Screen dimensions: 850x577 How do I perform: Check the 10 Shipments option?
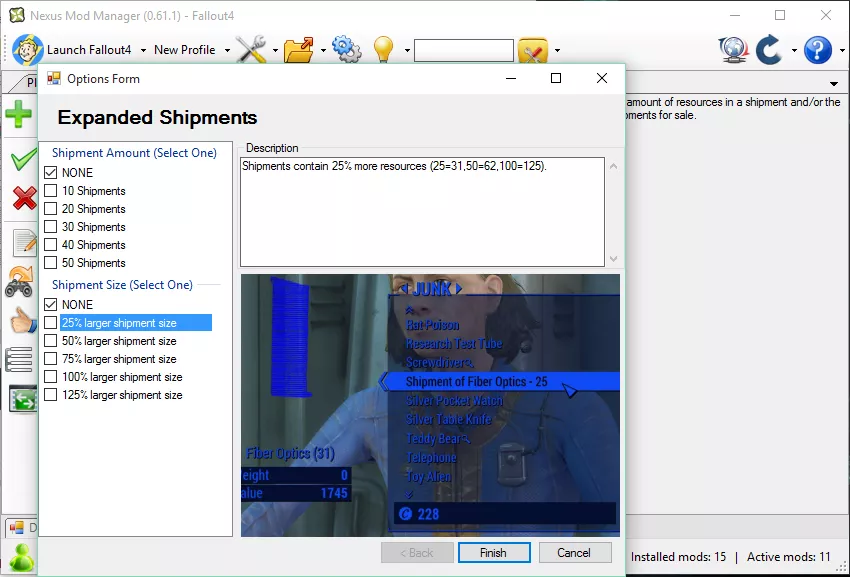pyautogui.click(x=50, y=190)
